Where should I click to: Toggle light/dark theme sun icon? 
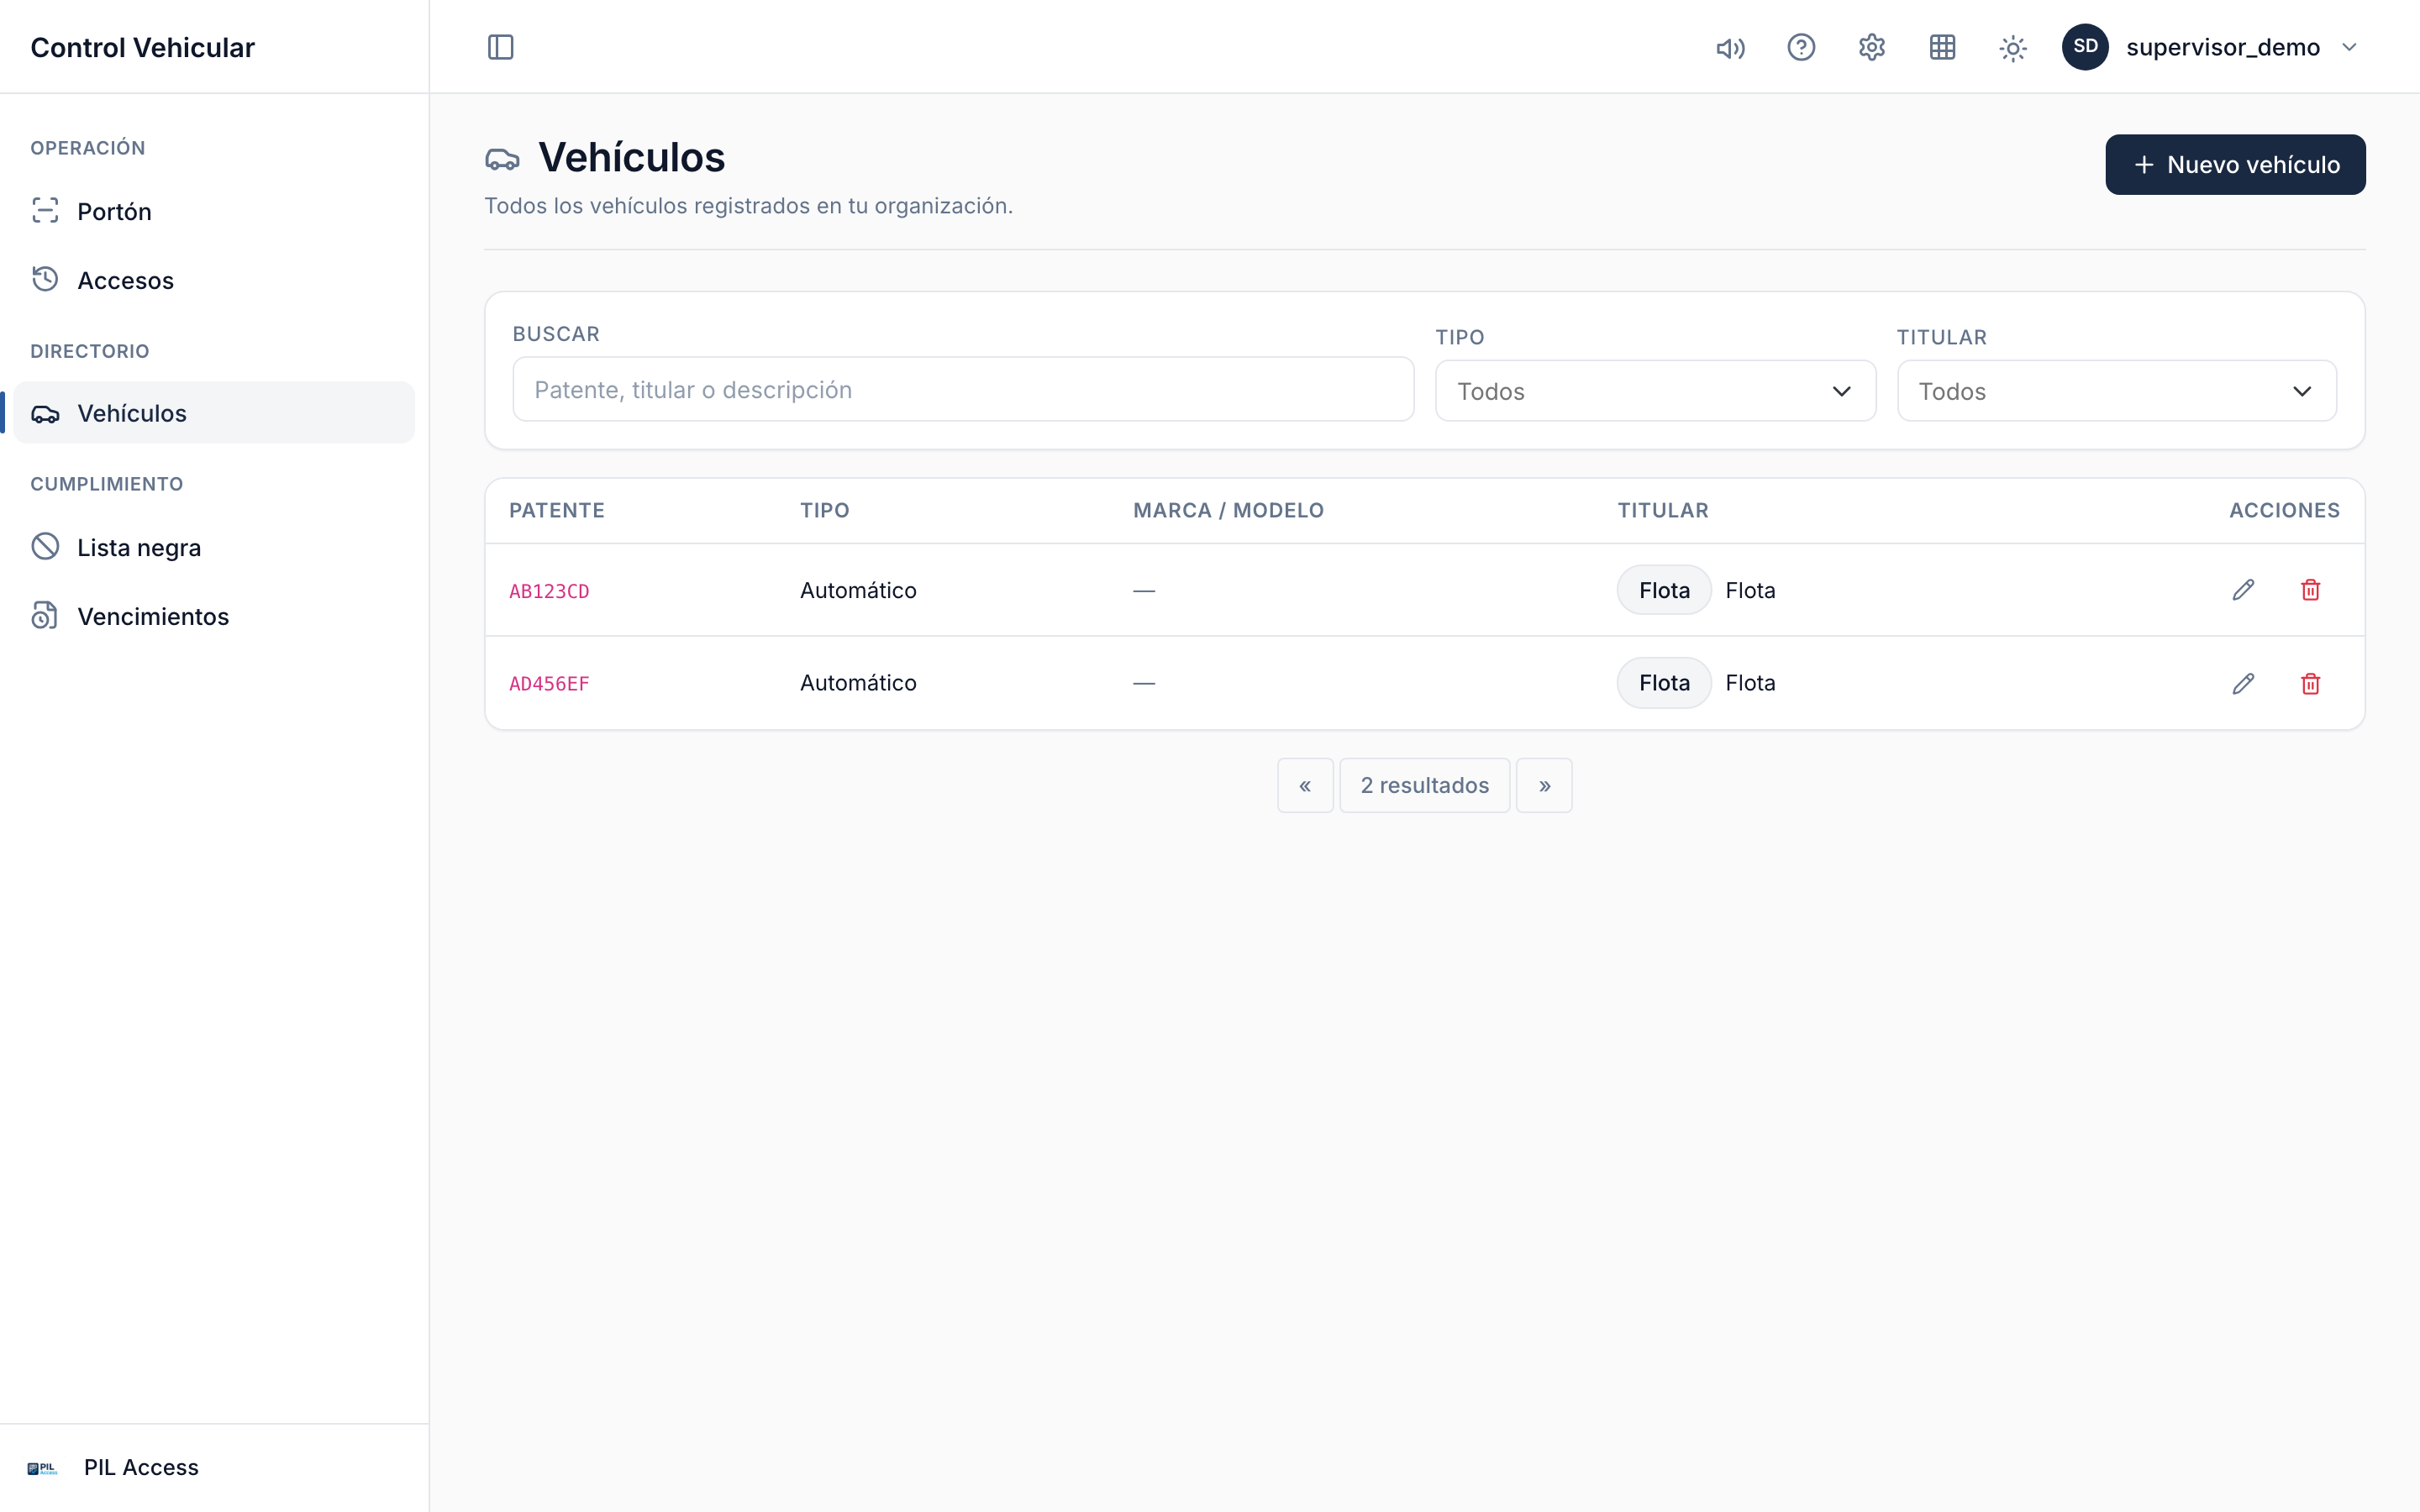[x=2013, y=48]
